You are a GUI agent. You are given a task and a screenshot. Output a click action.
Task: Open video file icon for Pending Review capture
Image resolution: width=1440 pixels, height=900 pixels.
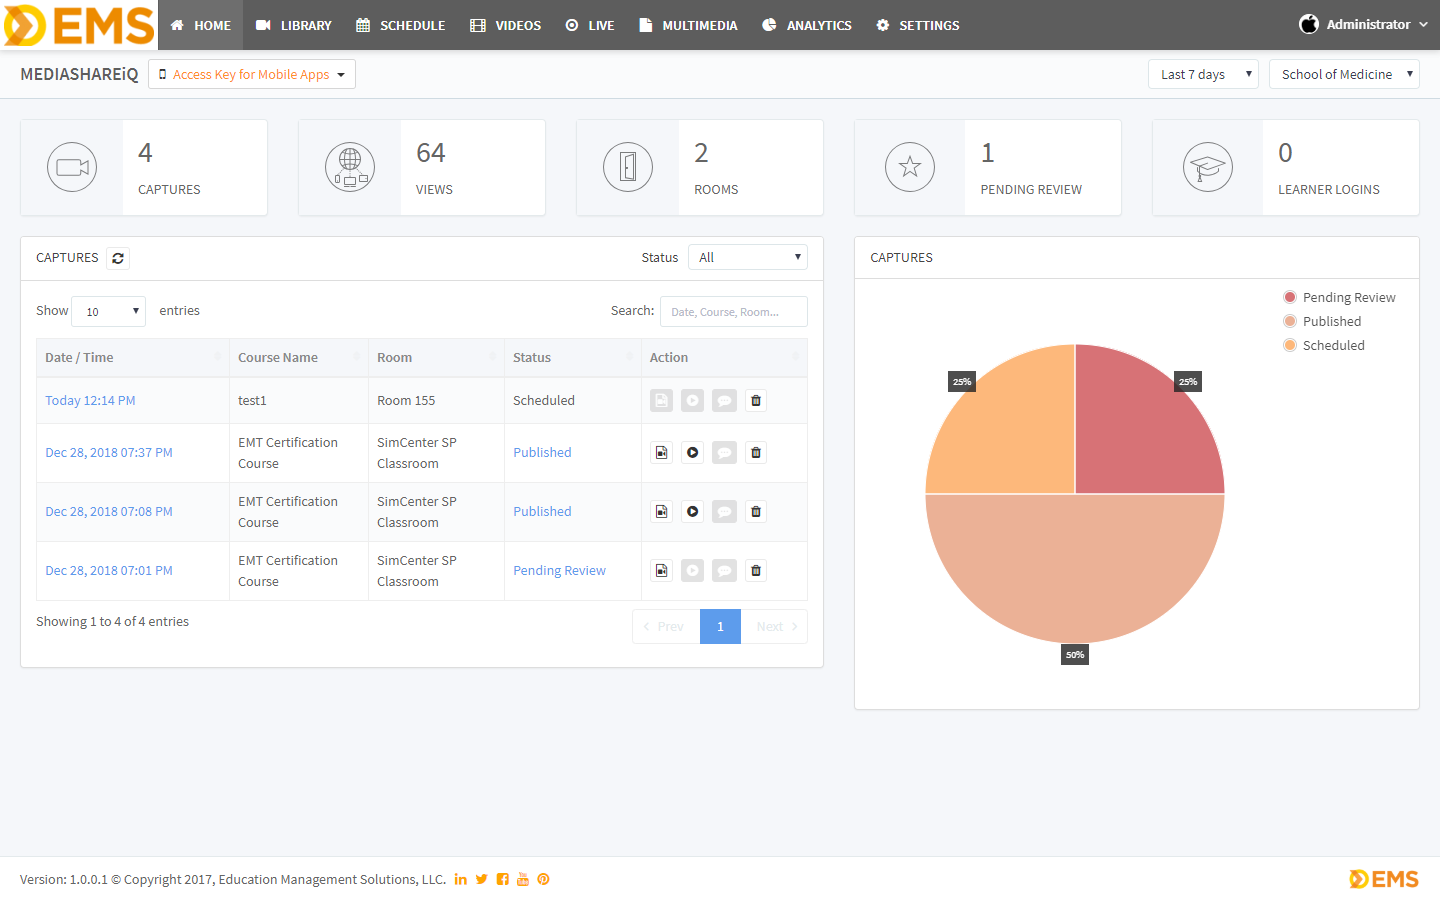click(x=661, y=571)
